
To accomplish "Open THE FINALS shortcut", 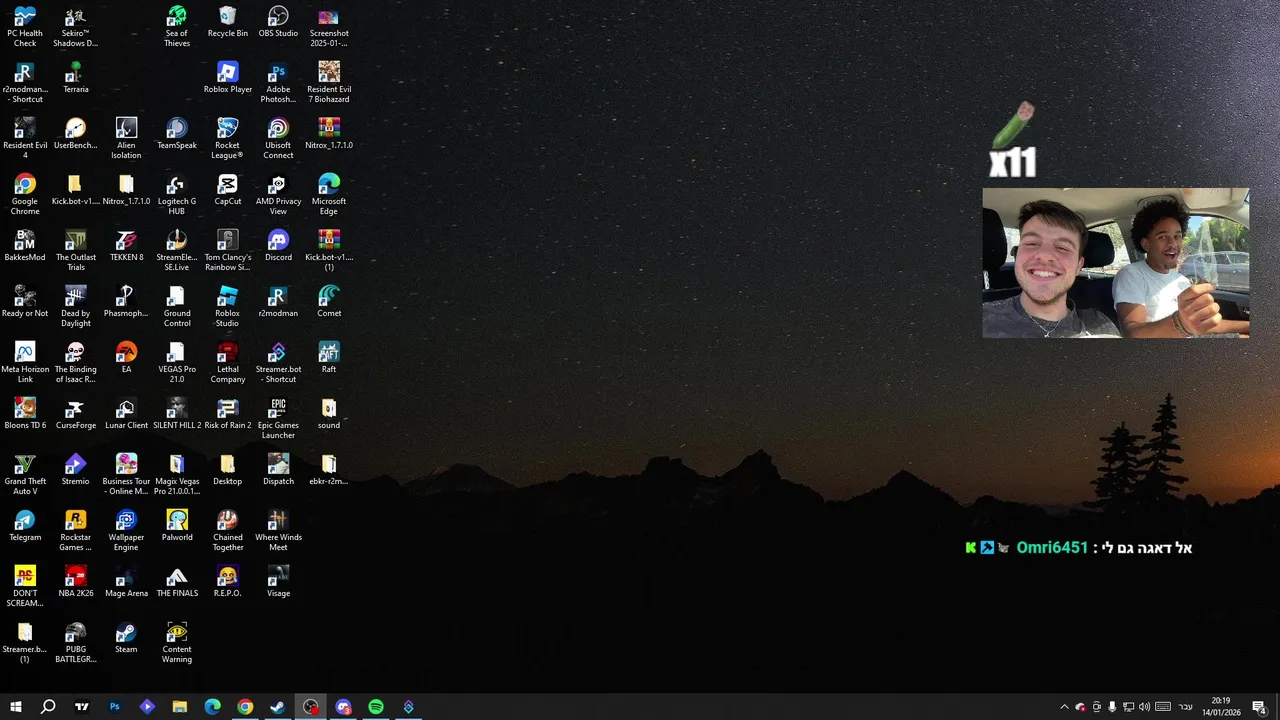I will pos(177,582).
